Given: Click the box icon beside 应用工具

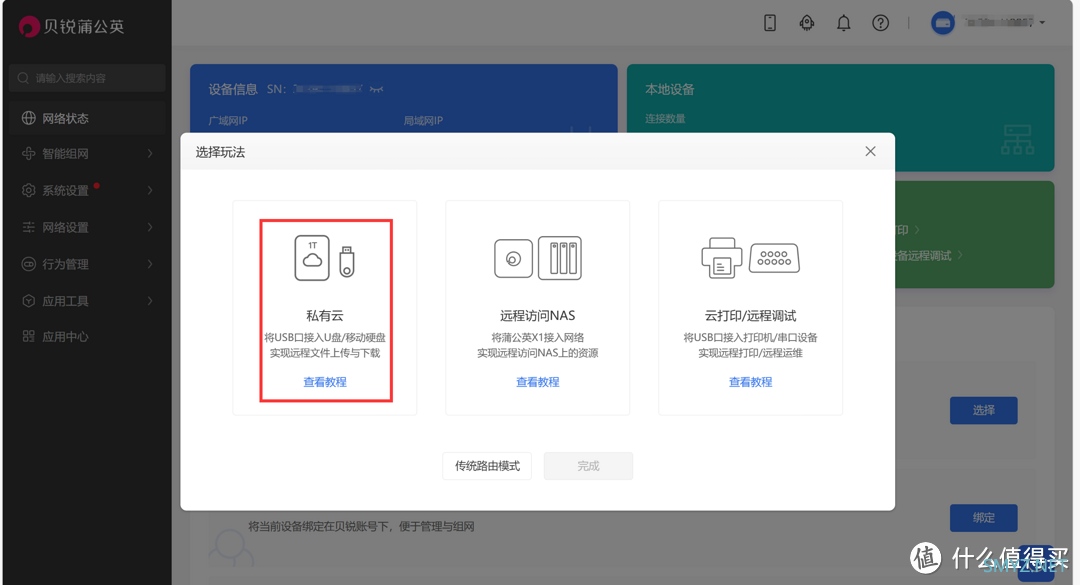Looking at the screenshot, I should pyautogui.click(x=28, y=301).
